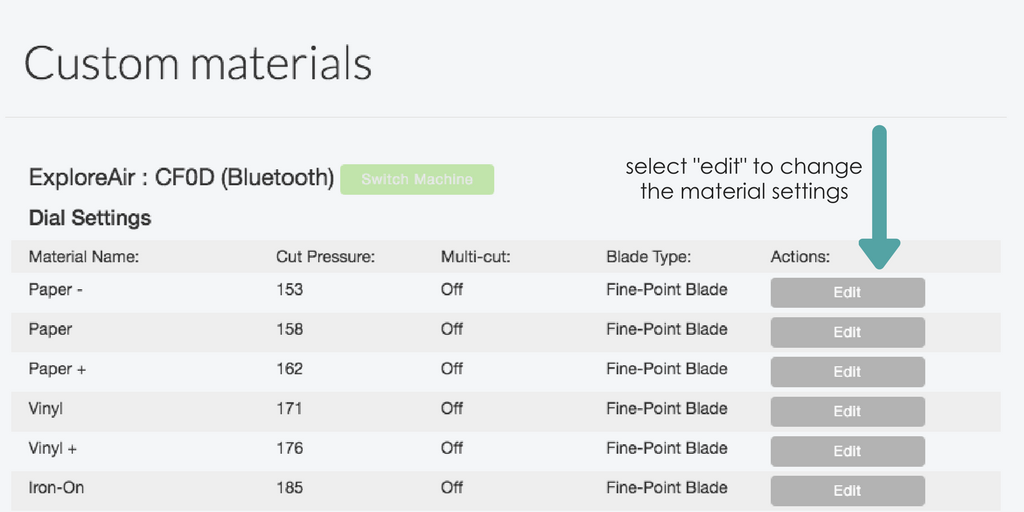The image size is (1024, 512).
Task: Click the Switch Machine button
Action: (417, 179)
